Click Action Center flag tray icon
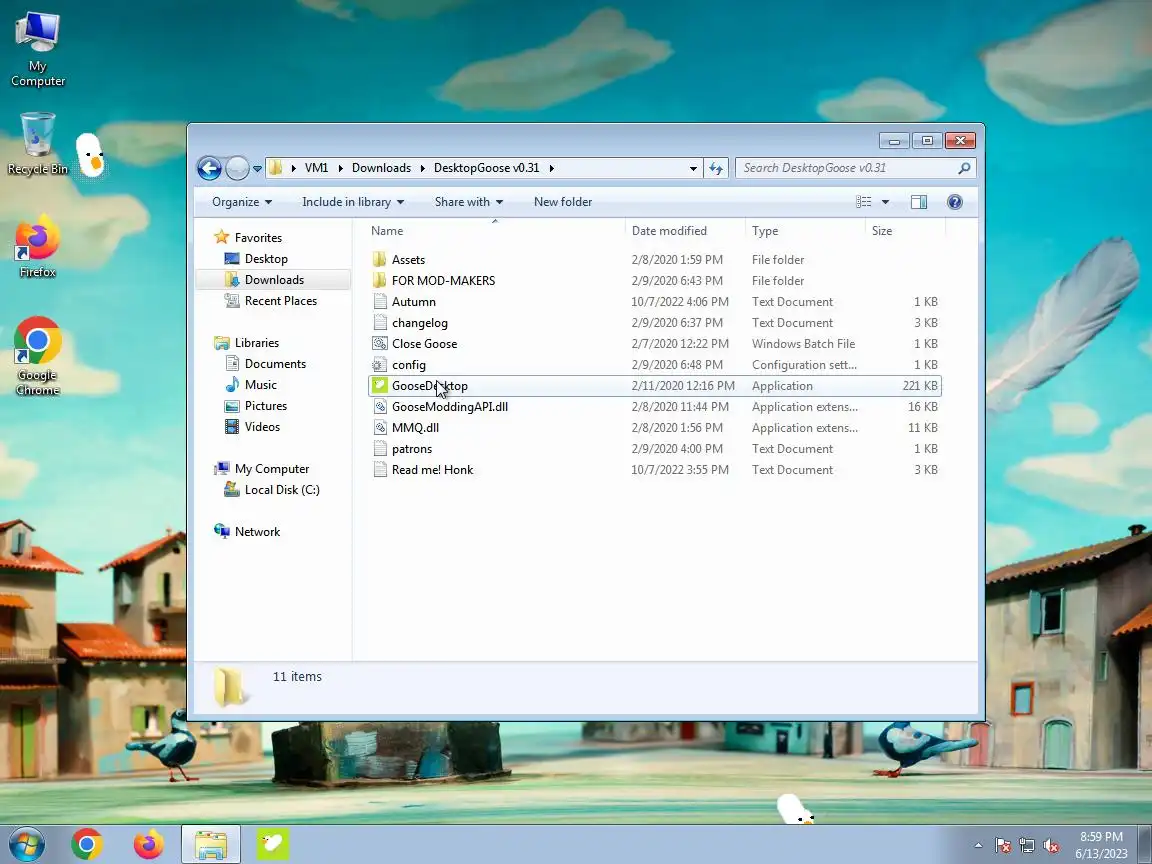This screenshot has width=1152, height=864. [x=1002, y=846]
